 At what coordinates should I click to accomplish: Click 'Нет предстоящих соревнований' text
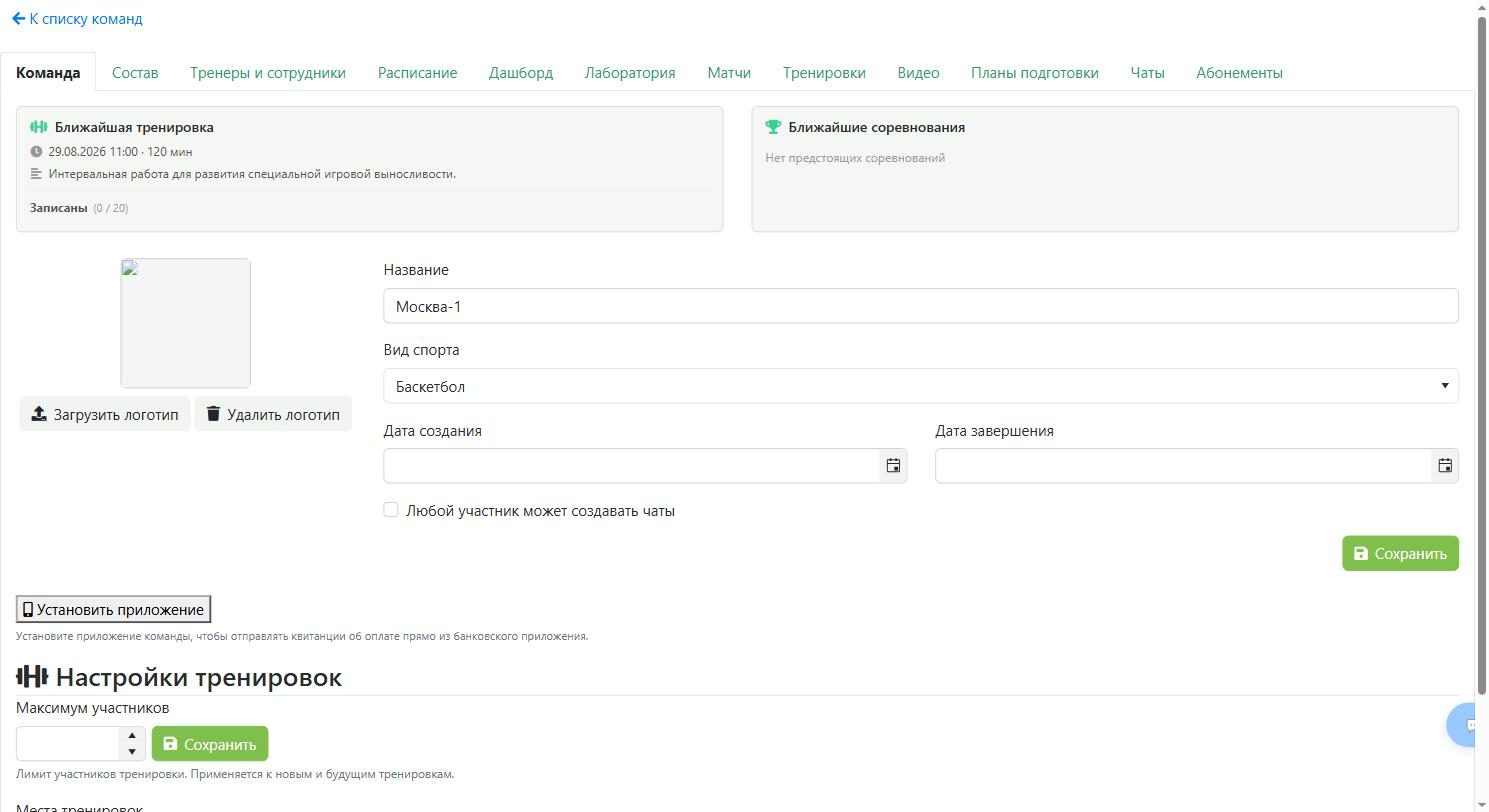pyautogui.click(x=855, y=158)
